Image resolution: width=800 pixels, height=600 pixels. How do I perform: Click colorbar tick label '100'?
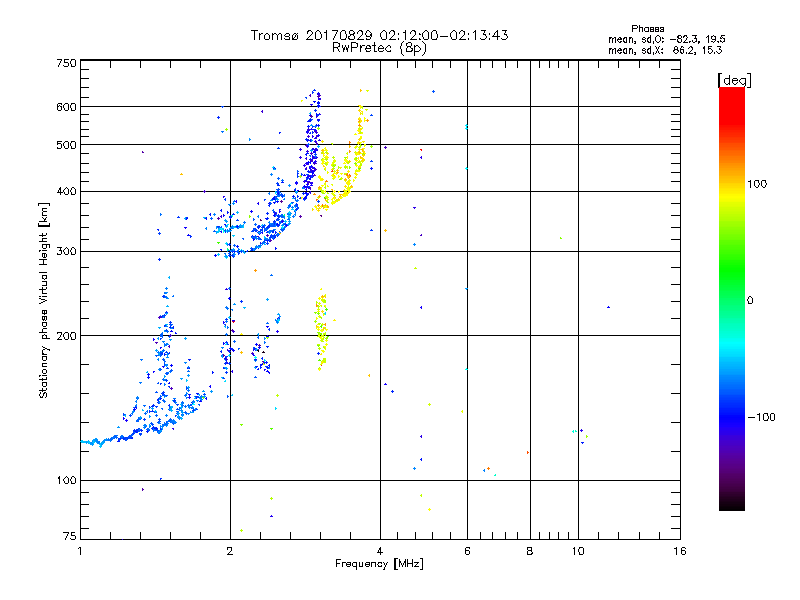click(x=757, y=184)
